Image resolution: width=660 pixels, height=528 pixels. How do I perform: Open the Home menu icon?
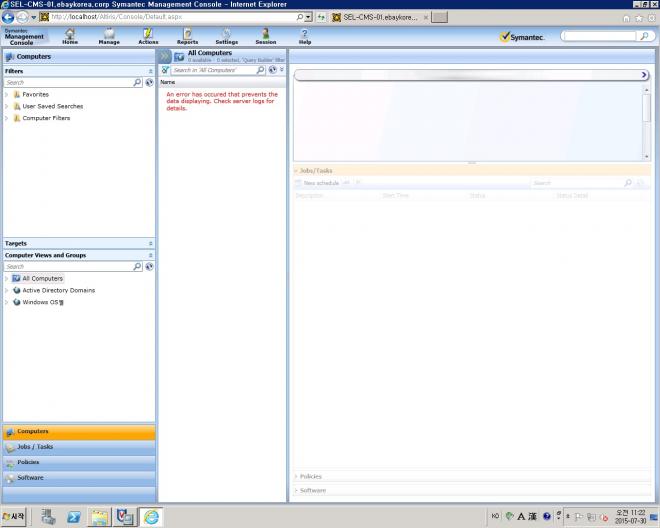70,34
